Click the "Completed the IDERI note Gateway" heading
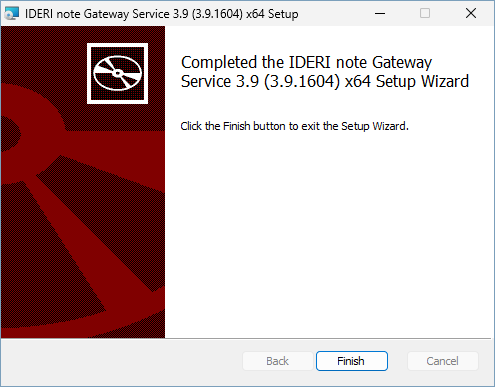 tap(306, 62)
